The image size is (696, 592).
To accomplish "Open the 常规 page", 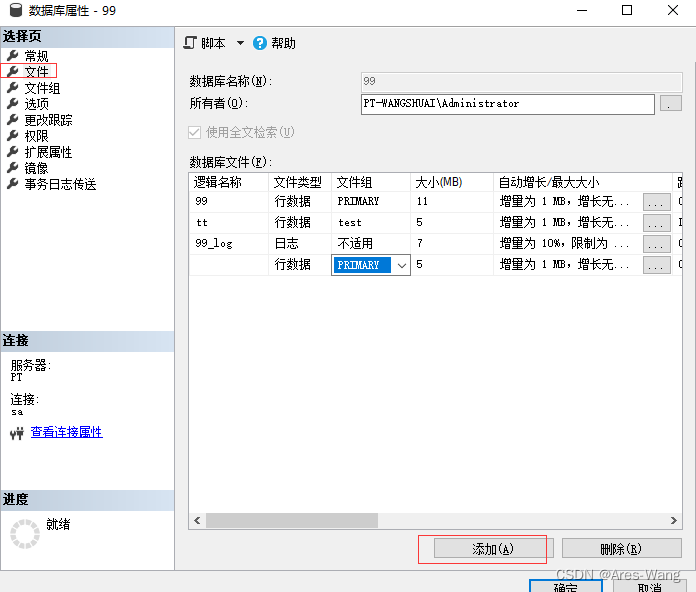I will coord(36,56).
